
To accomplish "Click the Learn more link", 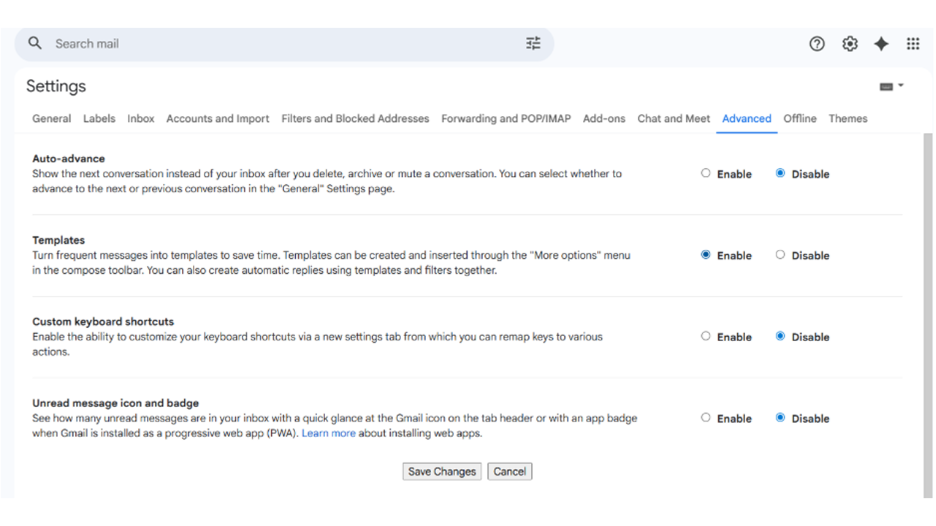I will [x=328, y=433].
